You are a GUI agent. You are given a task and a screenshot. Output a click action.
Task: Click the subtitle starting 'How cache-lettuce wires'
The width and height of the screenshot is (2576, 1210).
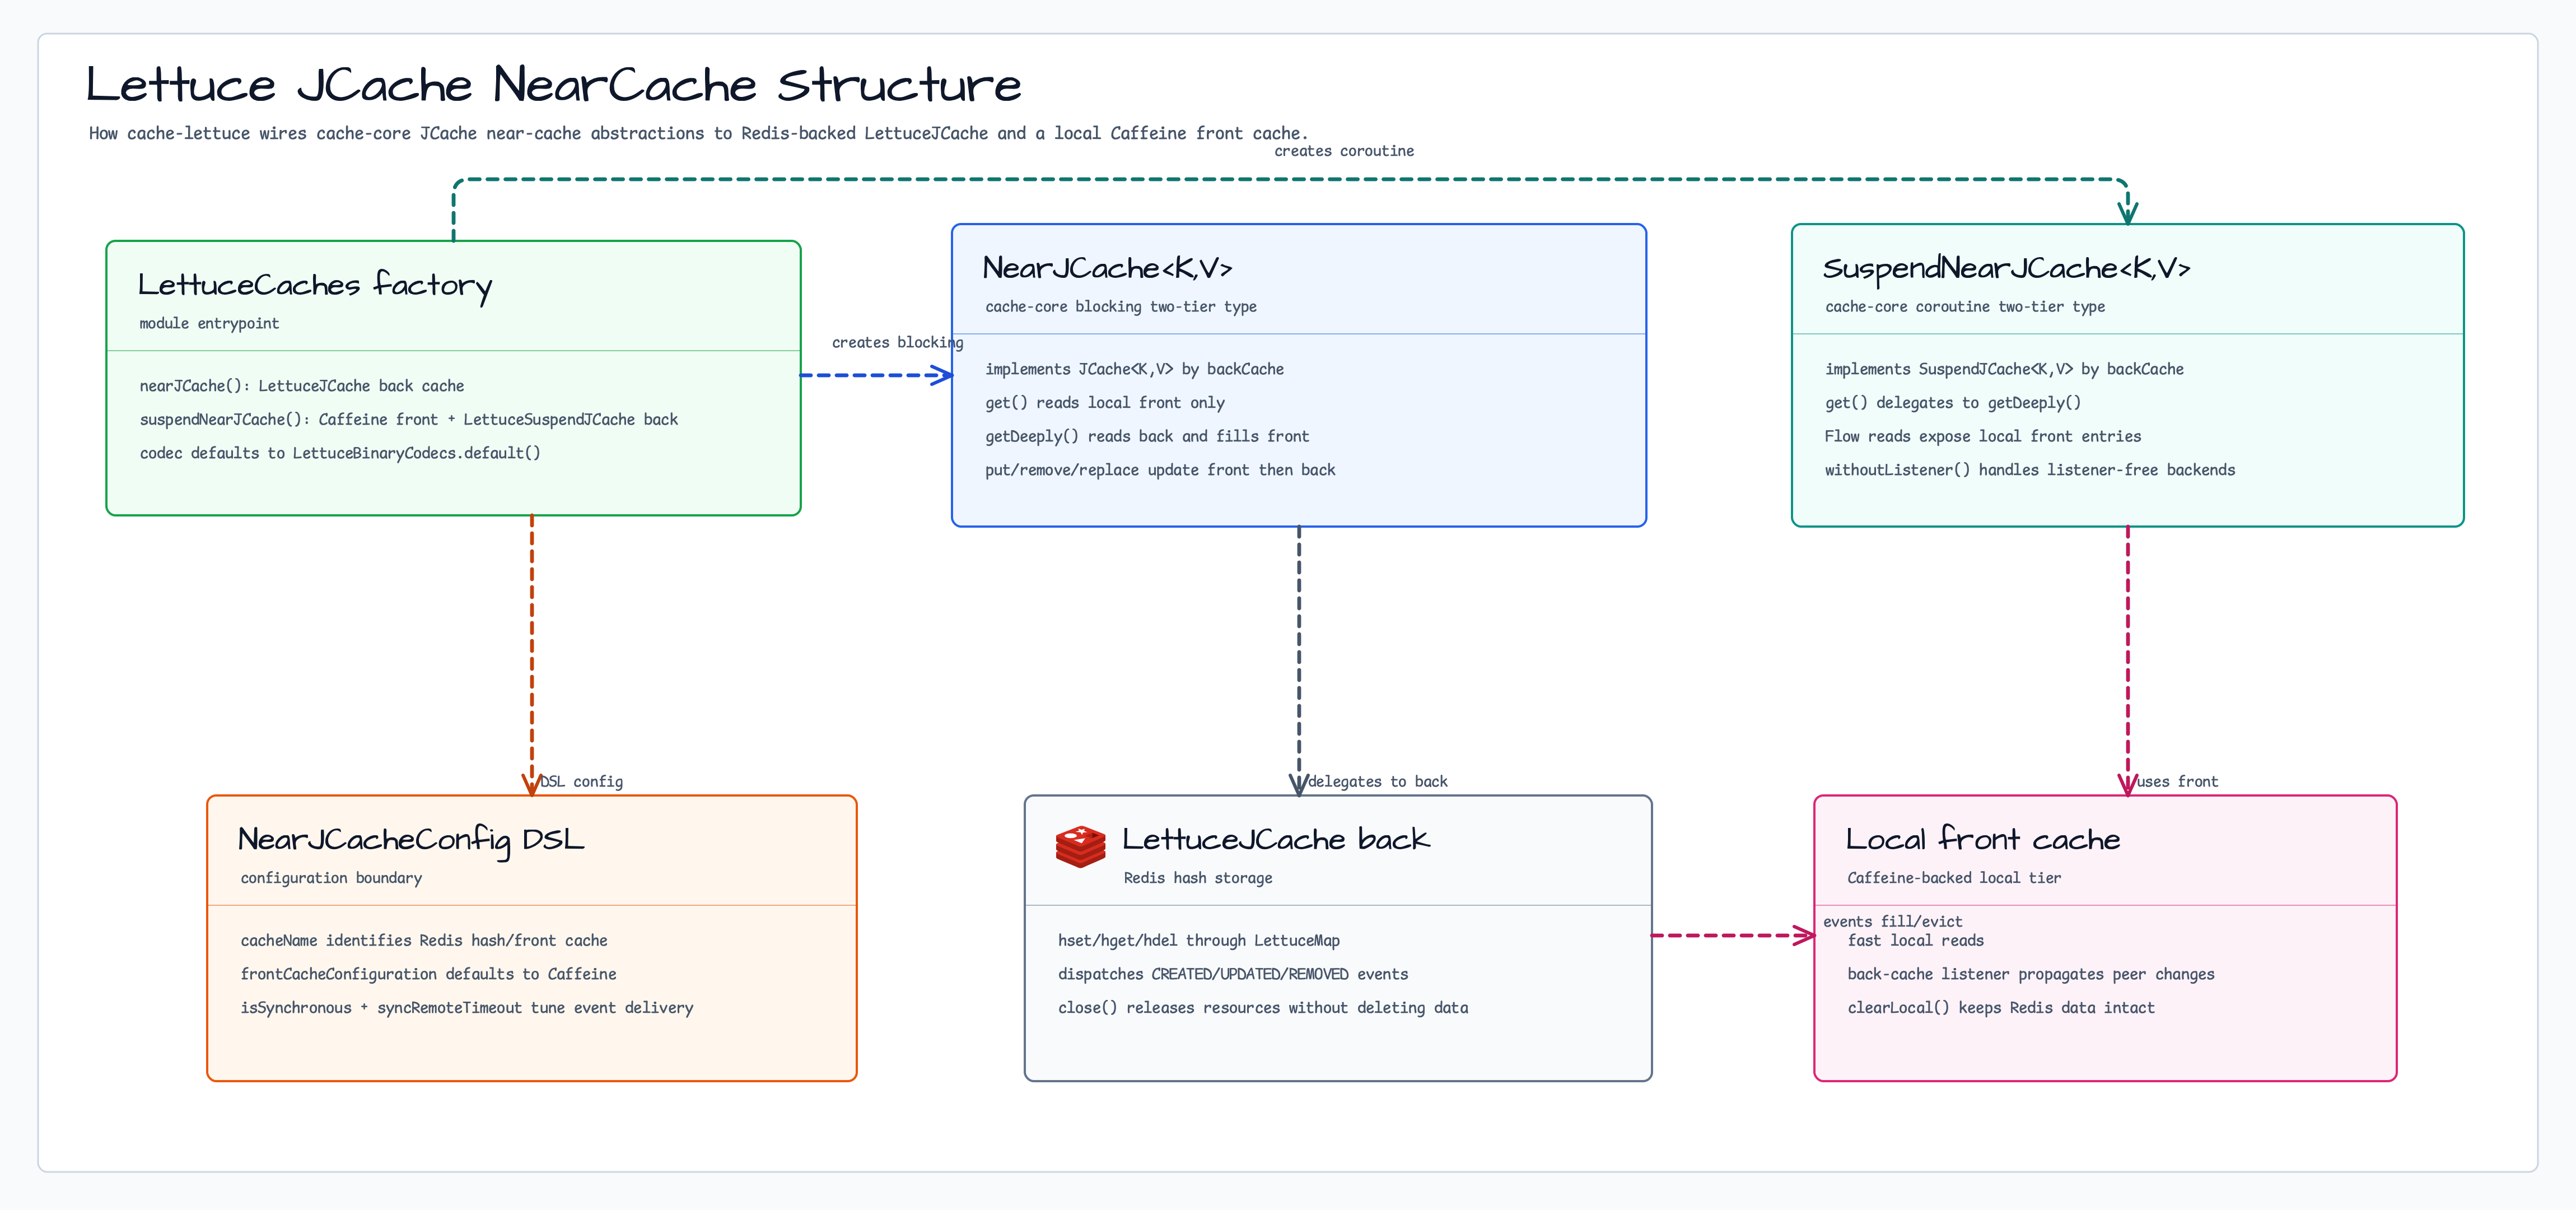(x=698, y=133)
